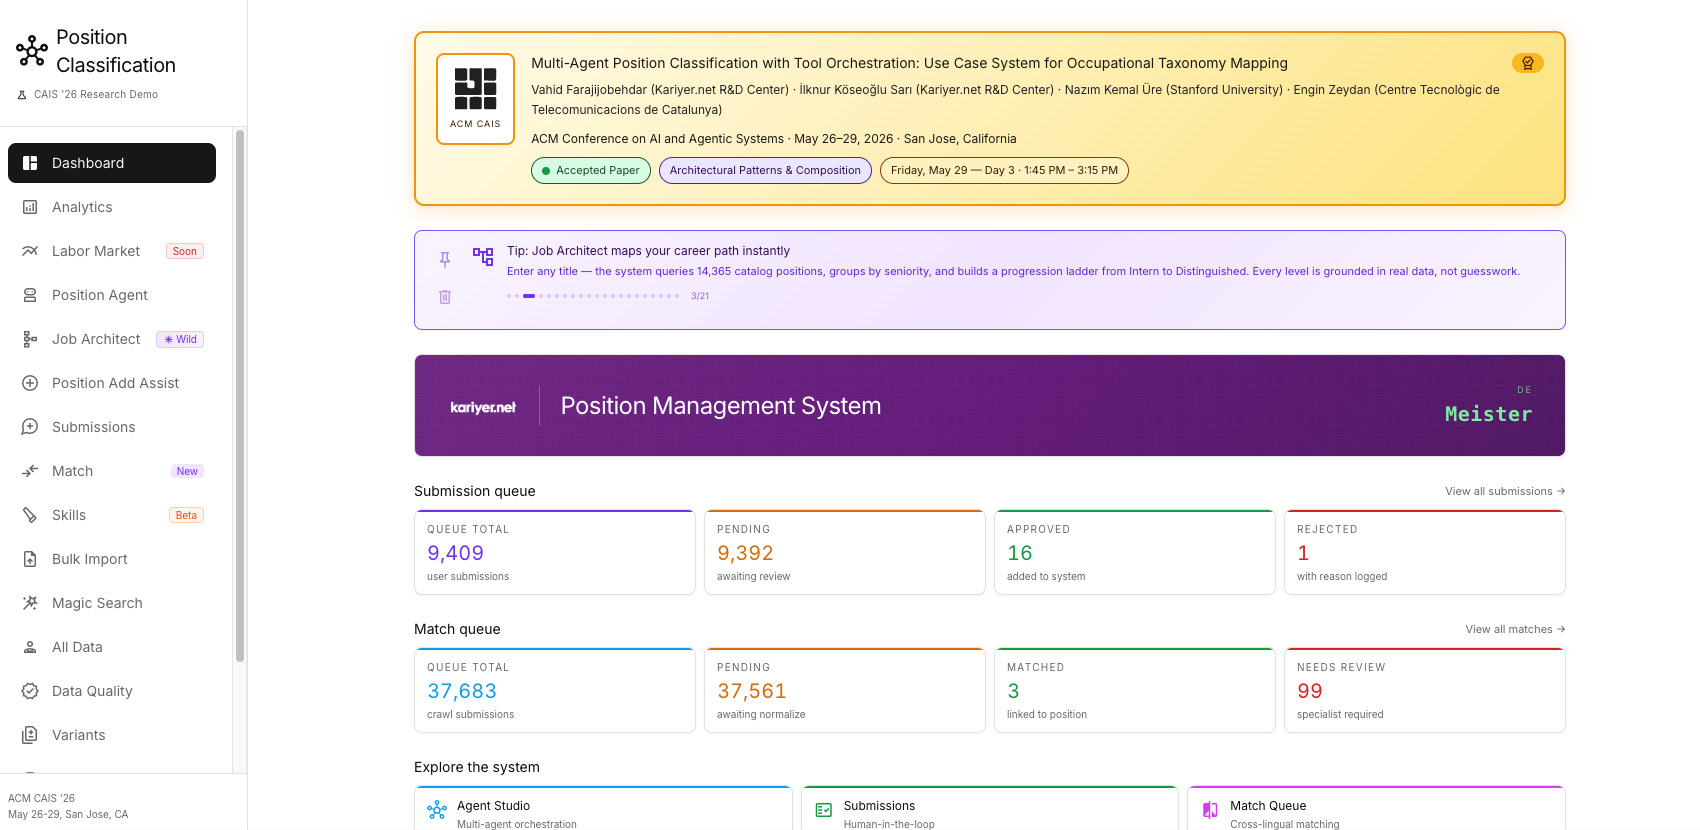Open the Dashboard menu item

tap(112, 163)
